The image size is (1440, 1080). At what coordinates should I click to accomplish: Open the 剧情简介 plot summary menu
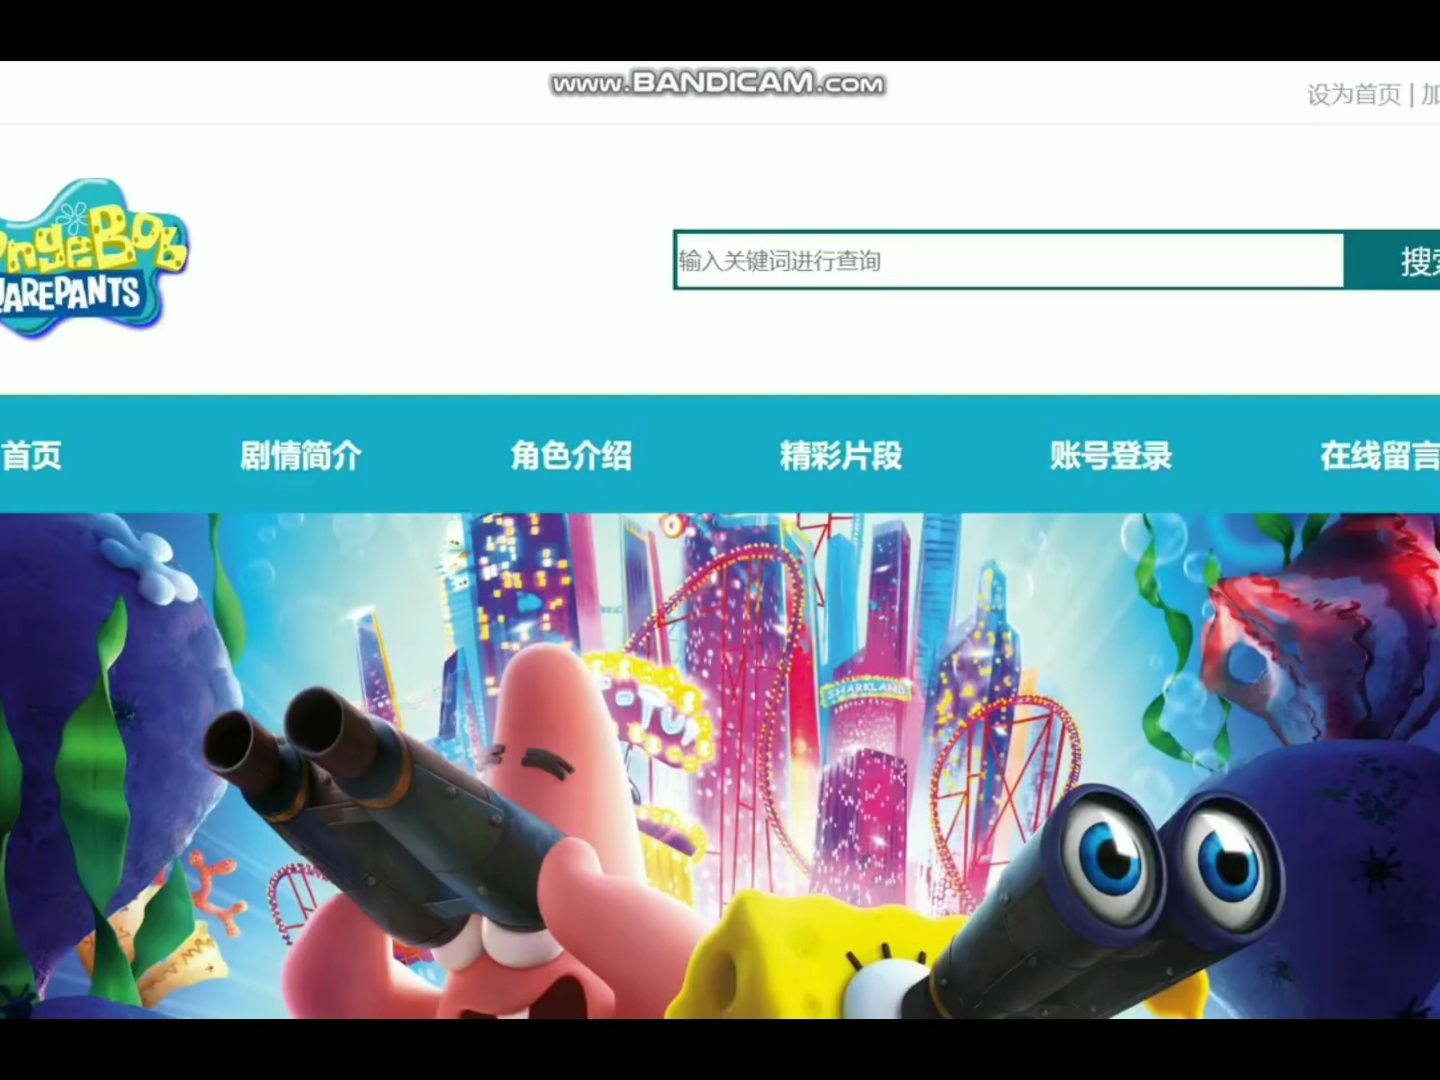pos(301,456)
